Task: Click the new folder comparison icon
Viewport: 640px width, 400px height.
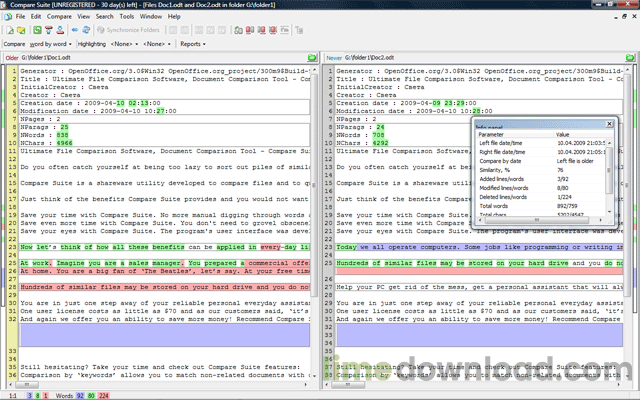Action: (21, 30)
